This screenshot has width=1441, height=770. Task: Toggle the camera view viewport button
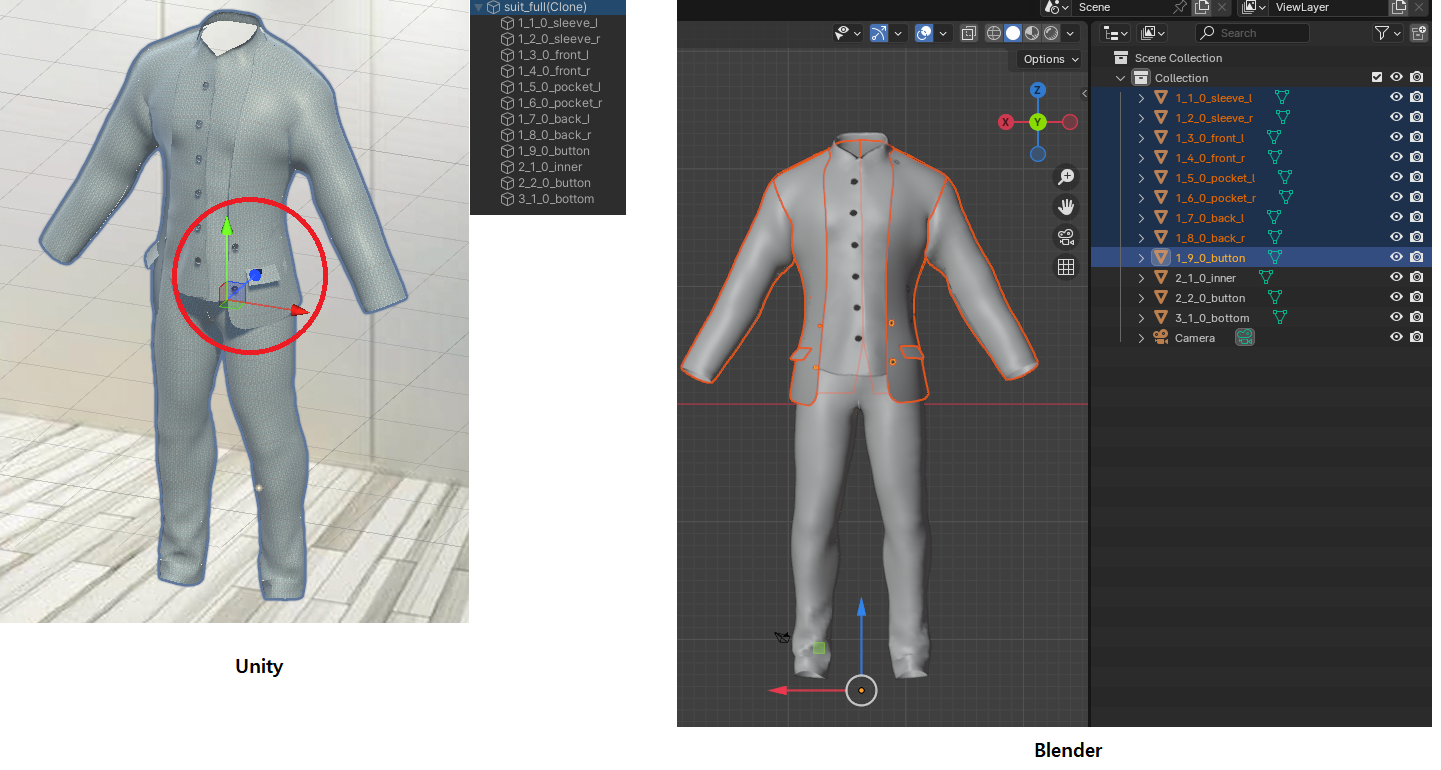click(x=1066, y=237)
